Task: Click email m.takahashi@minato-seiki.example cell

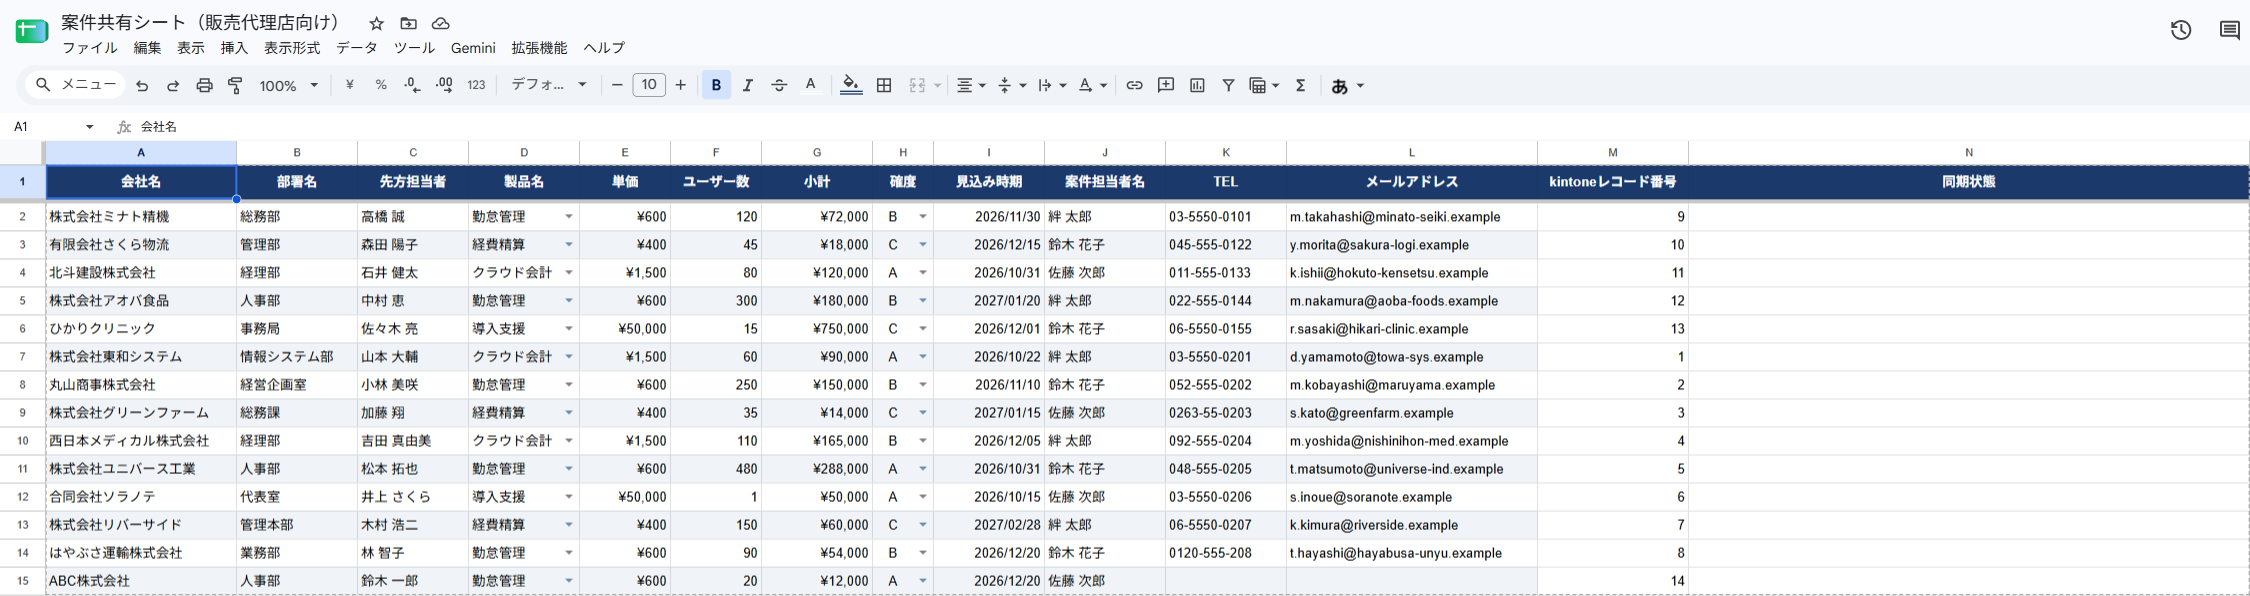Action: [x=1411, y=217]
